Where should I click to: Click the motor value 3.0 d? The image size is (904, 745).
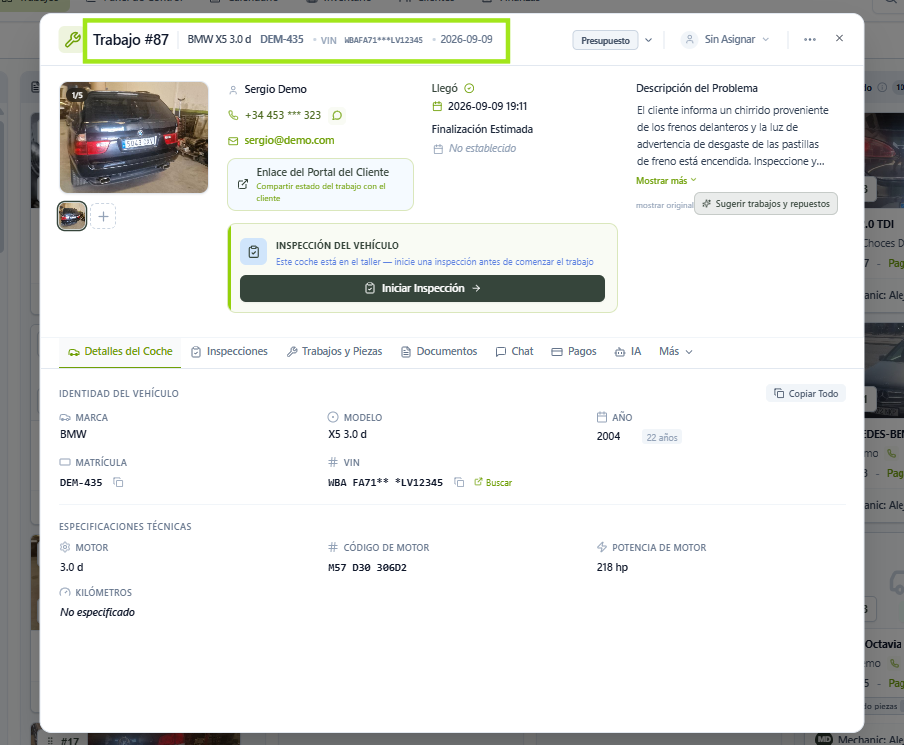tap(71, 567)
